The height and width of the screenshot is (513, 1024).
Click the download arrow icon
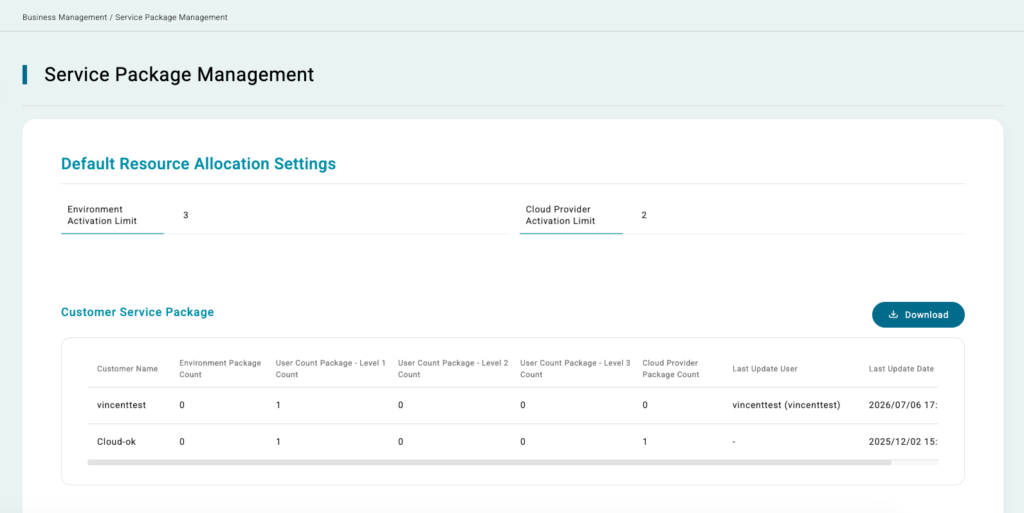click(x=893, y=315)
